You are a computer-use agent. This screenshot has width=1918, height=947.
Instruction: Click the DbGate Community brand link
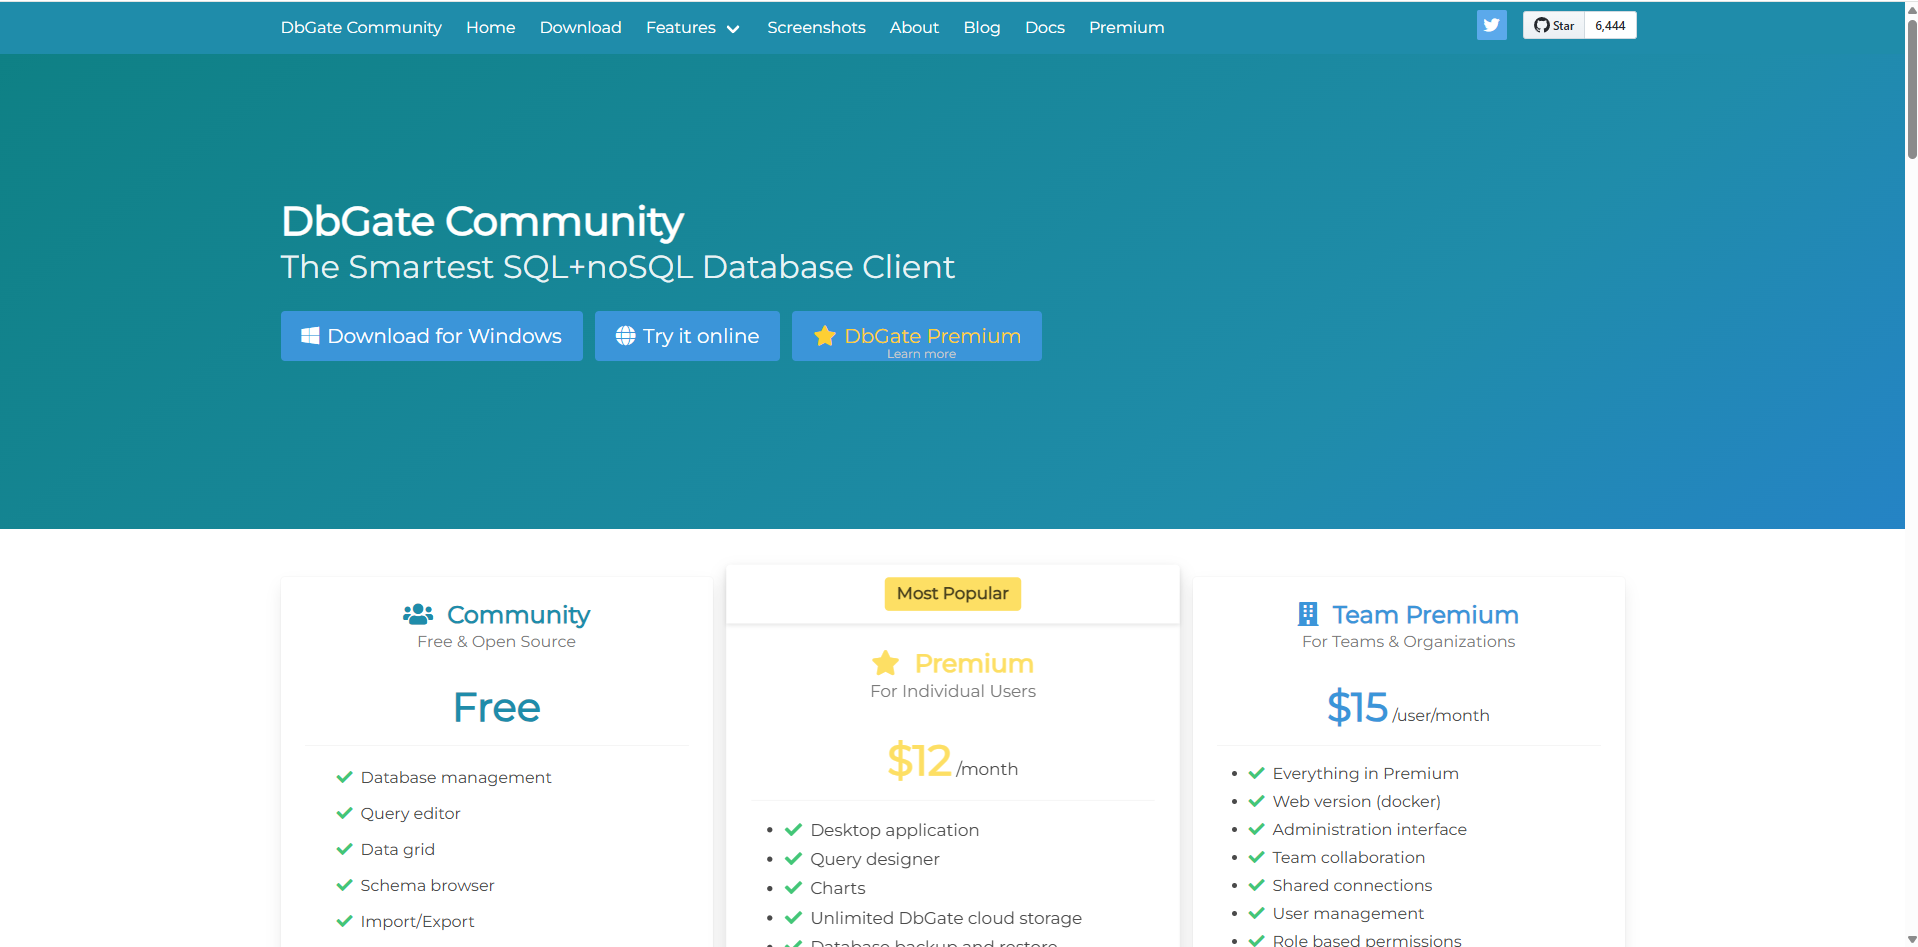361,28
